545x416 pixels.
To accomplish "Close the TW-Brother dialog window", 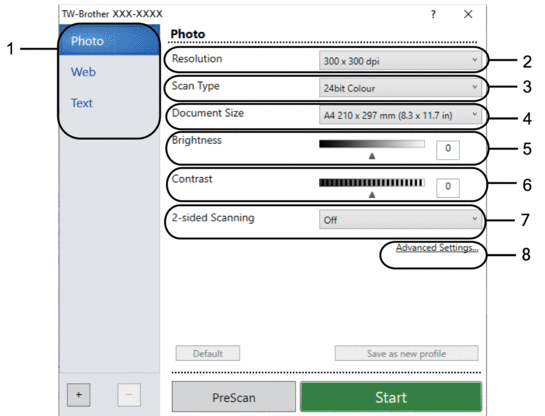I will coord(468,14).
